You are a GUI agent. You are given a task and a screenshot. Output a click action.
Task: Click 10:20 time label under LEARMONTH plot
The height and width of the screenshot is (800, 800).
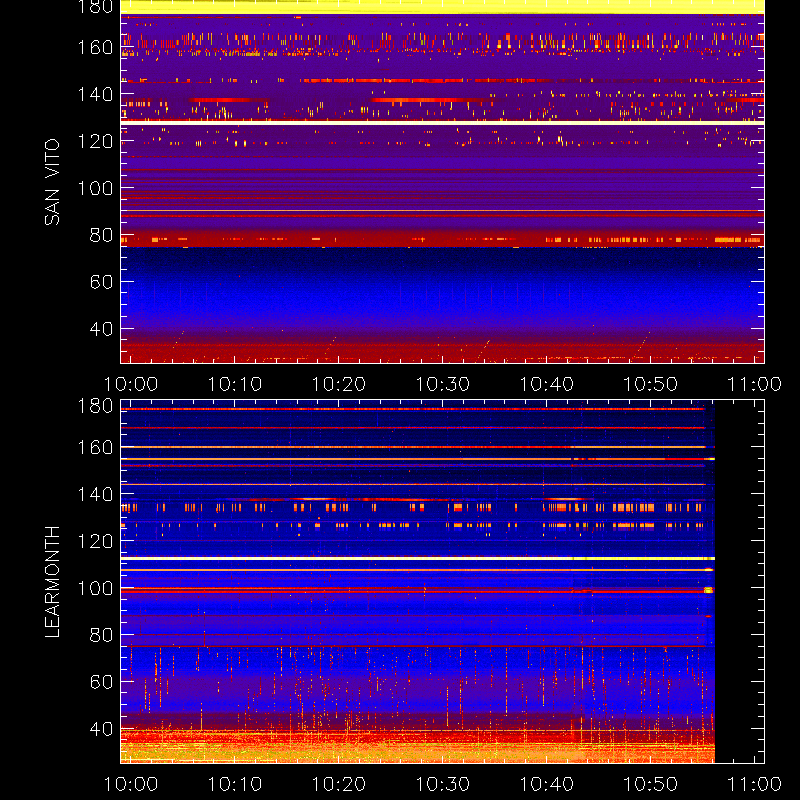point(339,784)
